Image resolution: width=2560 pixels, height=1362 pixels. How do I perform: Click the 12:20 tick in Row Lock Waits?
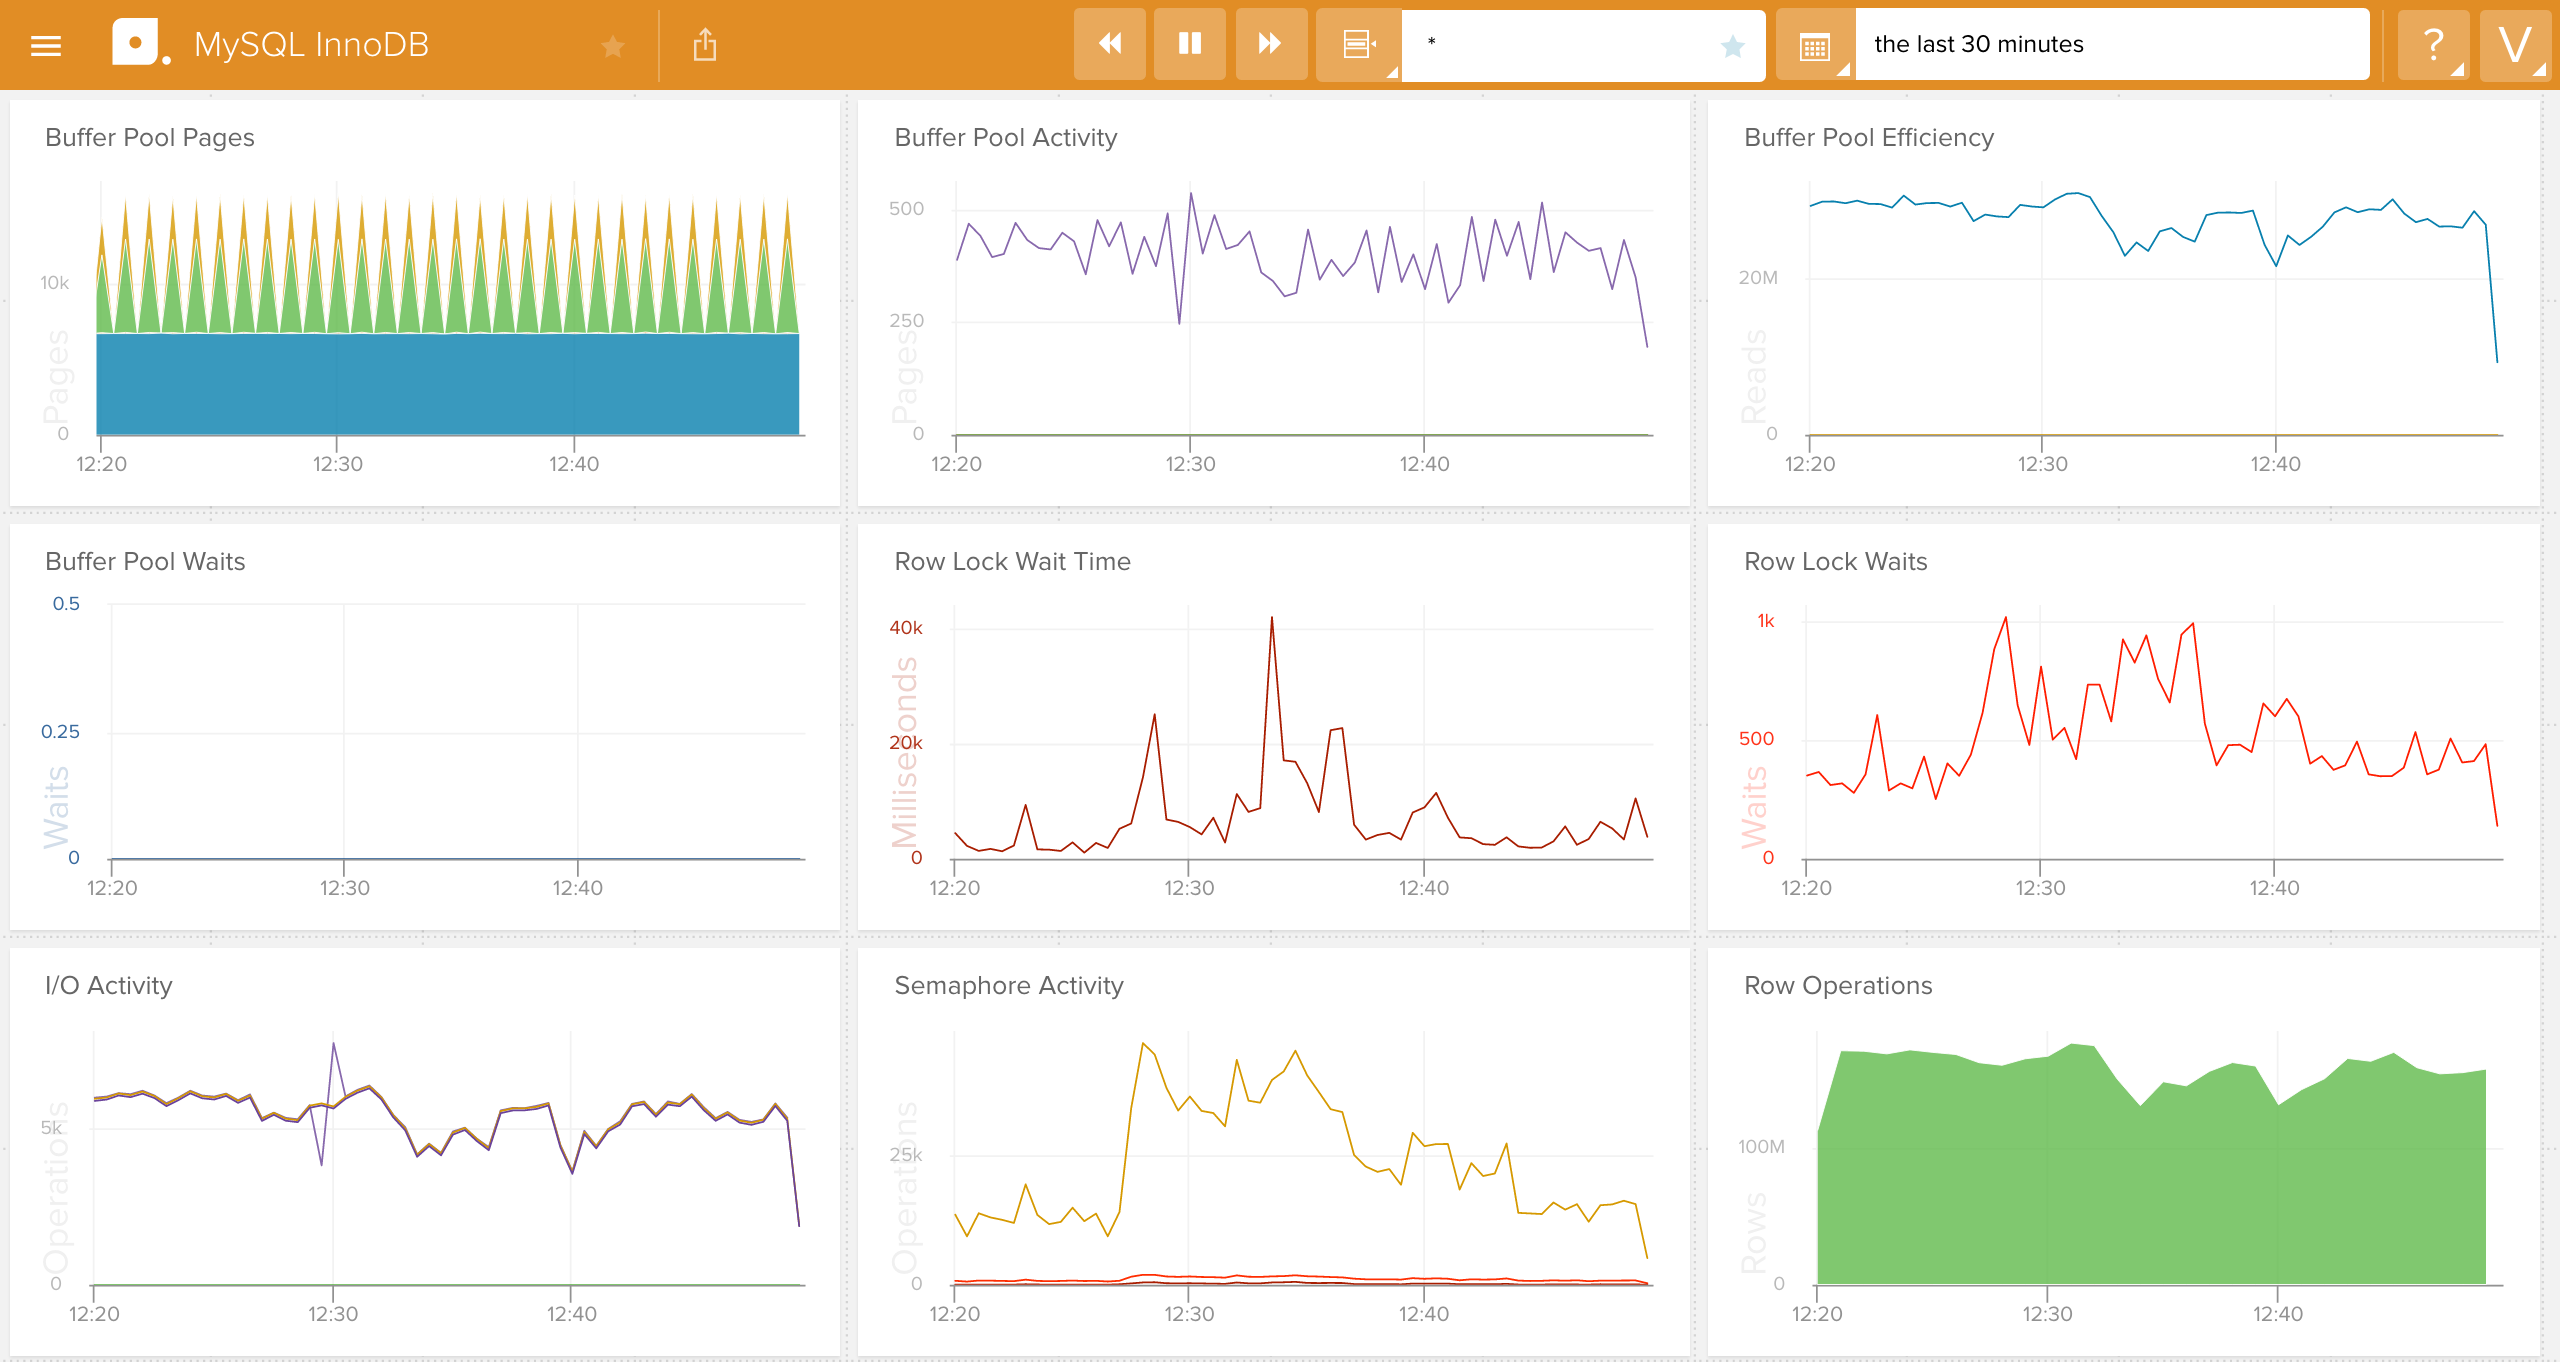pyautogui.click(x=1806, y=888)
